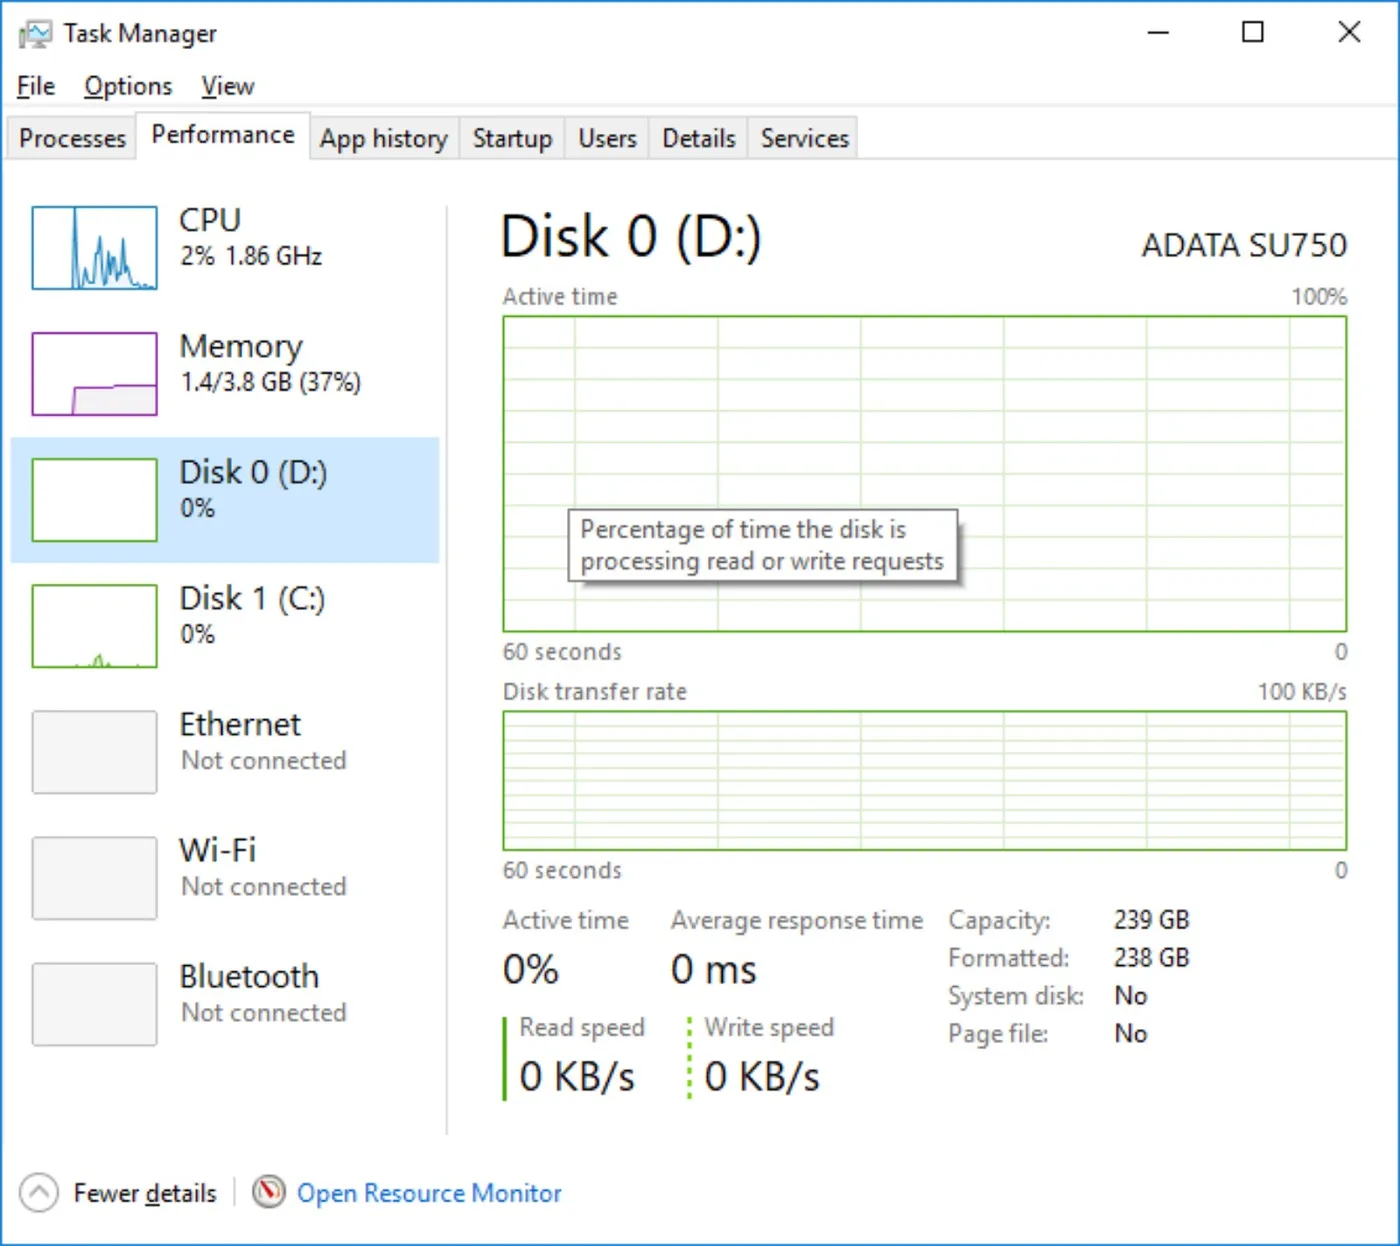Viewport: 1400px width, 1246px height.
Task: Select the Ethernet graph thumbnail
Action: tap(94, 752)
